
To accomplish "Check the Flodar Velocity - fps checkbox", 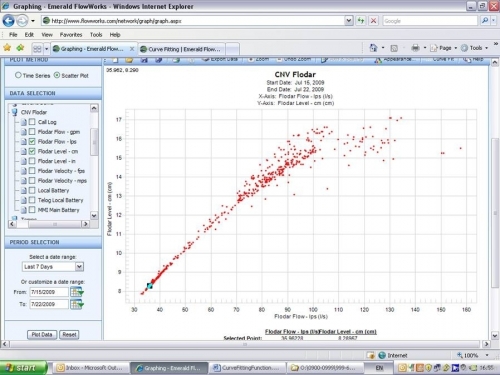I will (32, 171).
